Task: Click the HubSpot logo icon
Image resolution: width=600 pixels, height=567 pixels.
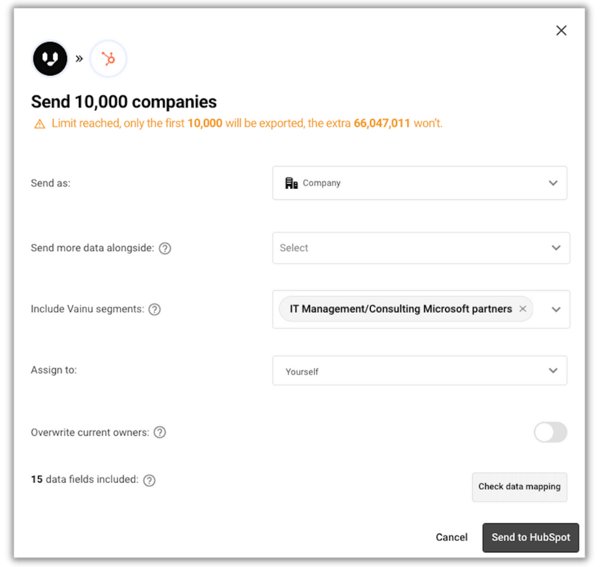Action: point(108,59)
